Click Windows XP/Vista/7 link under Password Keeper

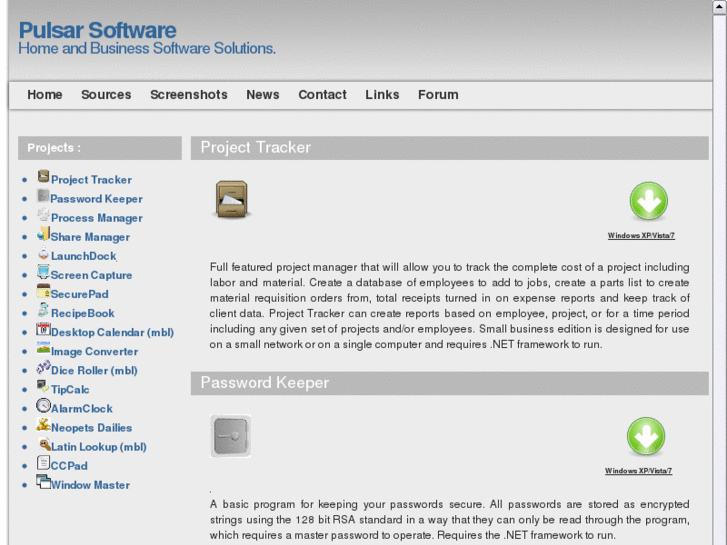point(638,471)
